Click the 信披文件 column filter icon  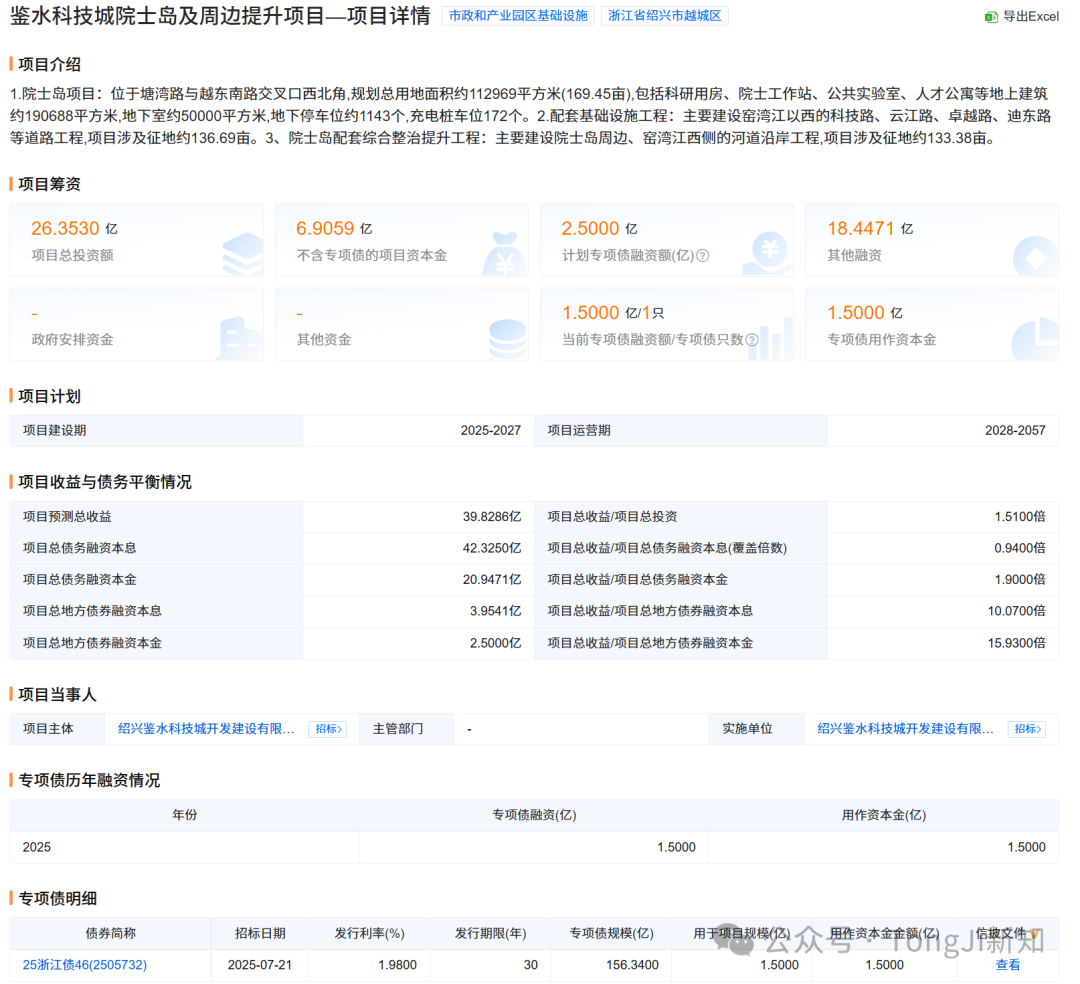(1034, 934)
